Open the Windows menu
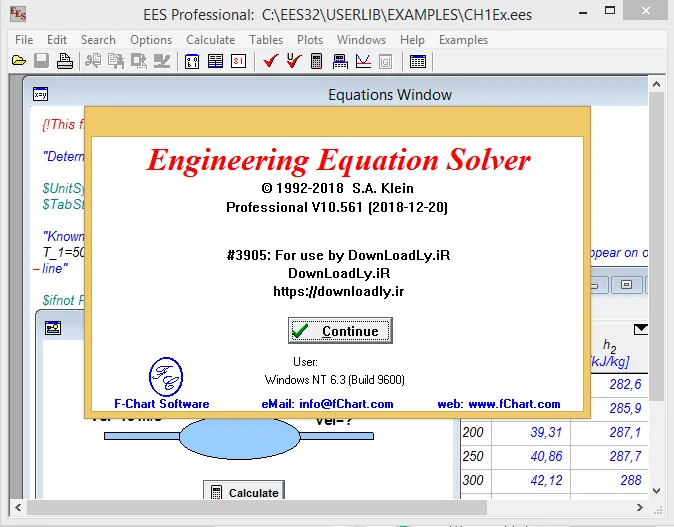The width and height of the screenshot is (674, 527). (x=362, y=40)
